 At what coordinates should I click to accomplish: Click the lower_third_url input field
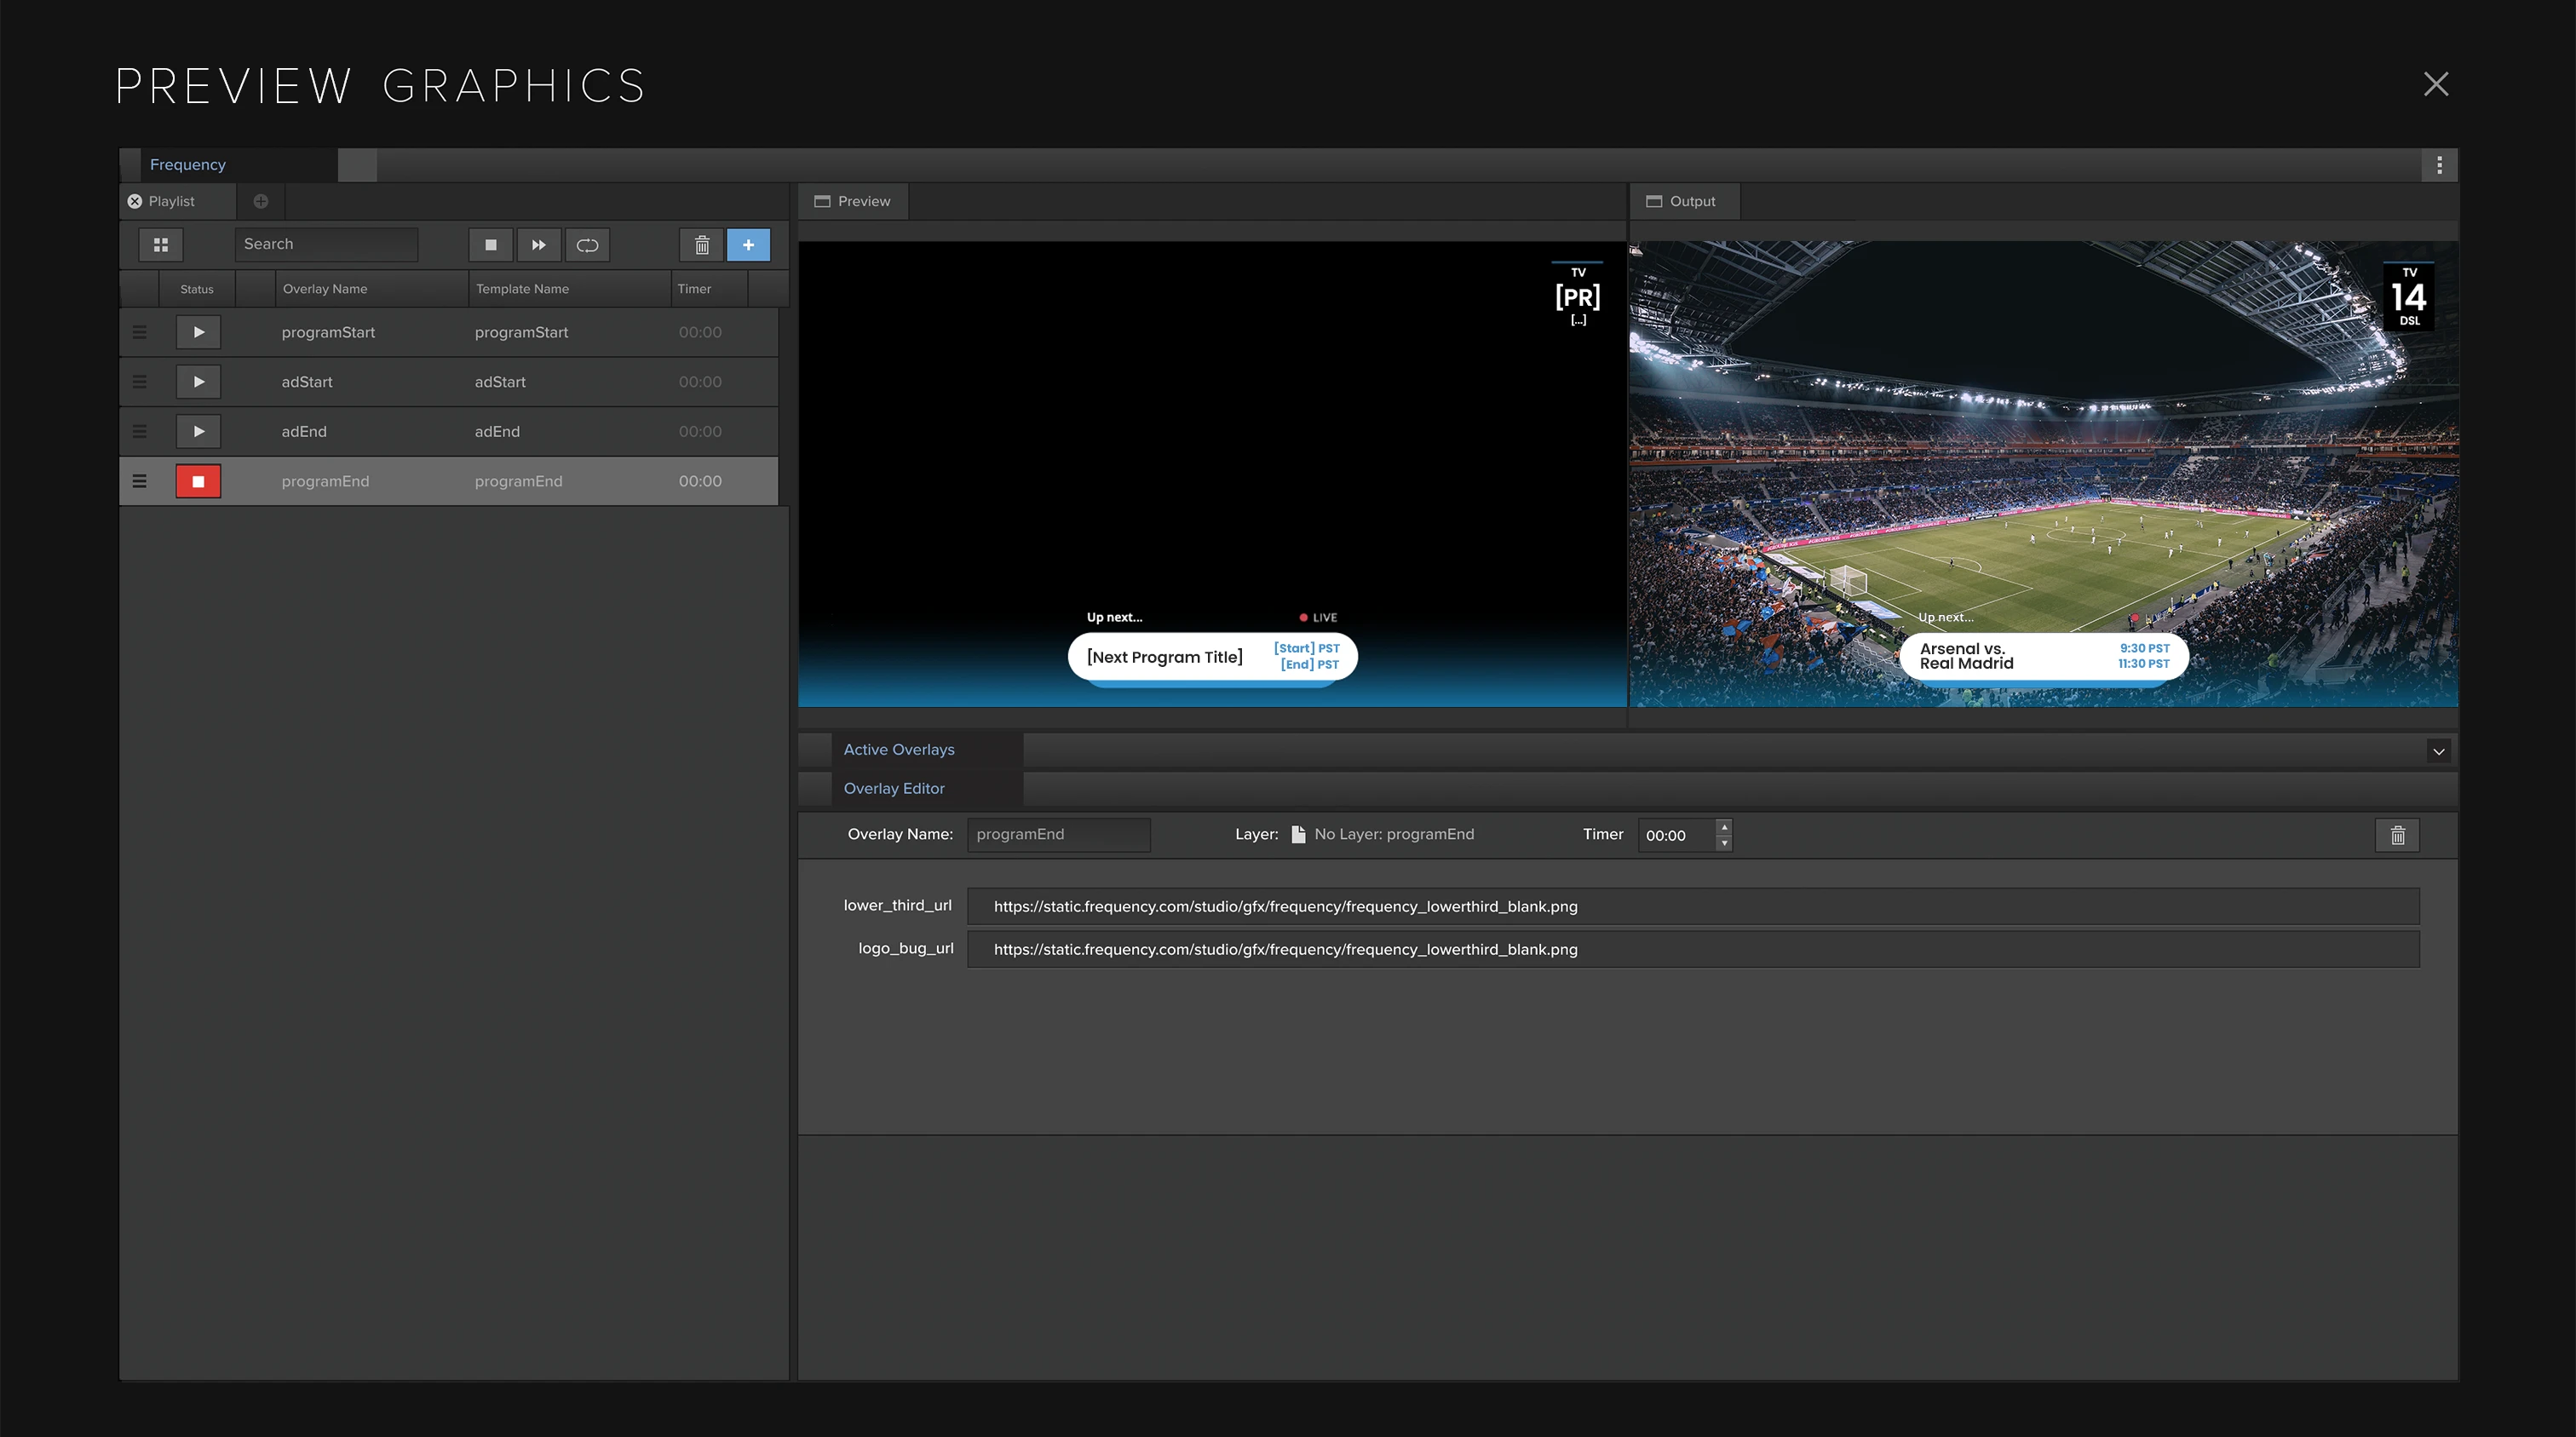(1692, 907)
